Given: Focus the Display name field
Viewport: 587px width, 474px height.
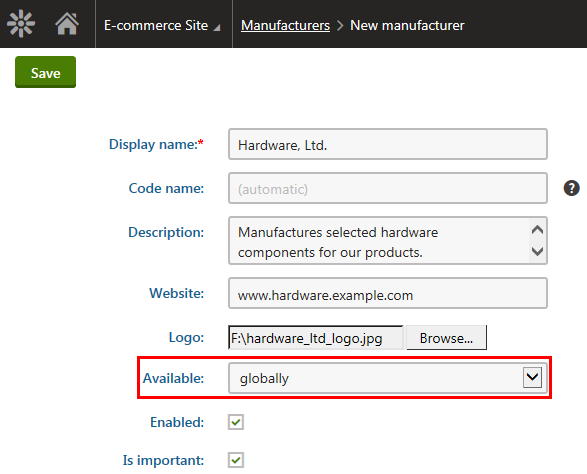Looking at the screenshot, I should (x=388, y=144).
